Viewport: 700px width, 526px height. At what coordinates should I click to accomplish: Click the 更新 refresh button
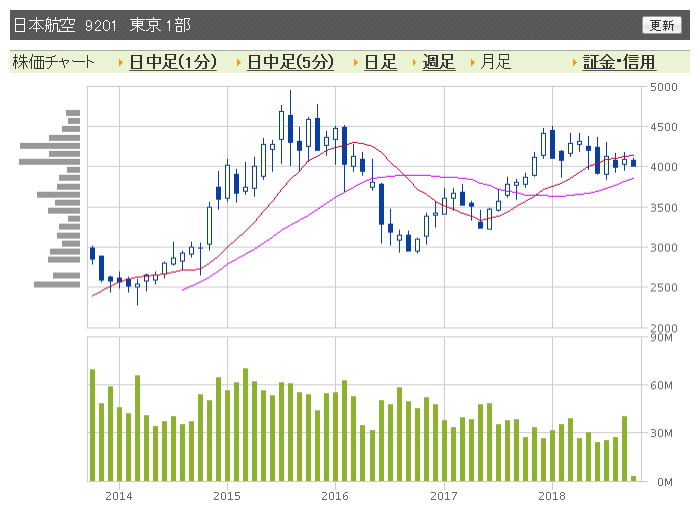pos(661,25)
